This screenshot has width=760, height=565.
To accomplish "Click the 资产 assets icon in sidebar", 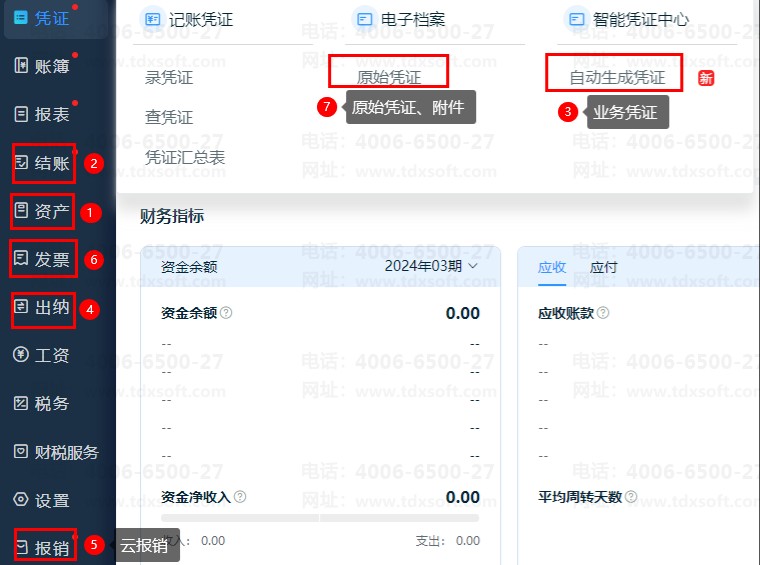I will point(21,210).
